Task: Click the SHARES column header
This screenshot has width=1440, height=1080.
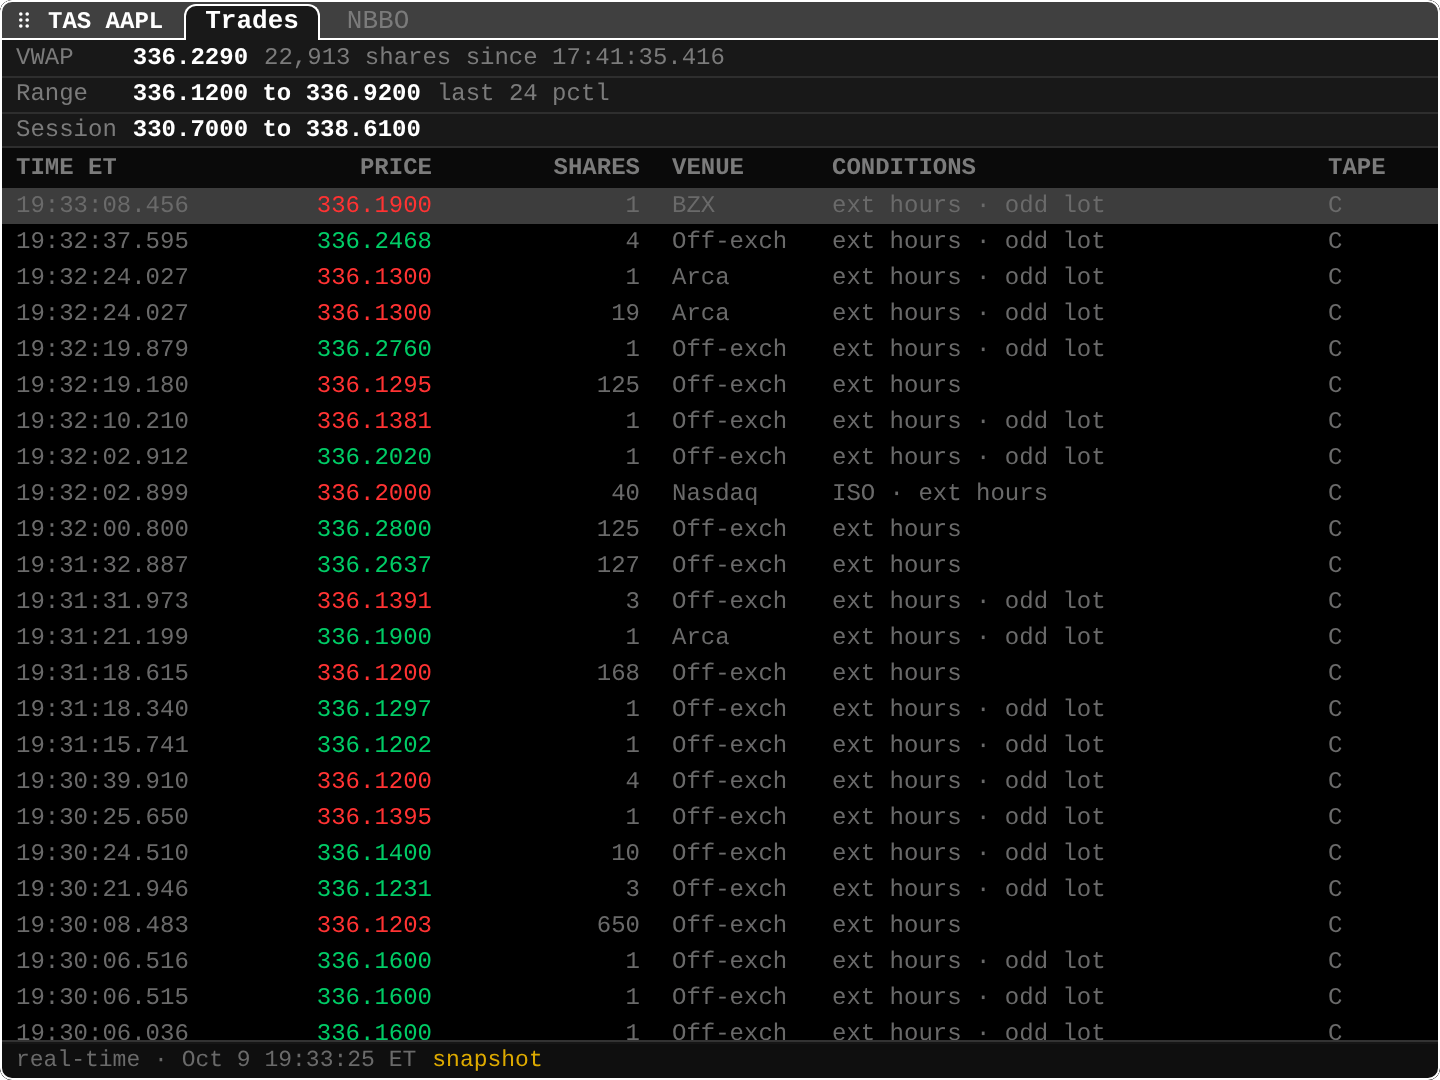Action: (x=596, y=167)
